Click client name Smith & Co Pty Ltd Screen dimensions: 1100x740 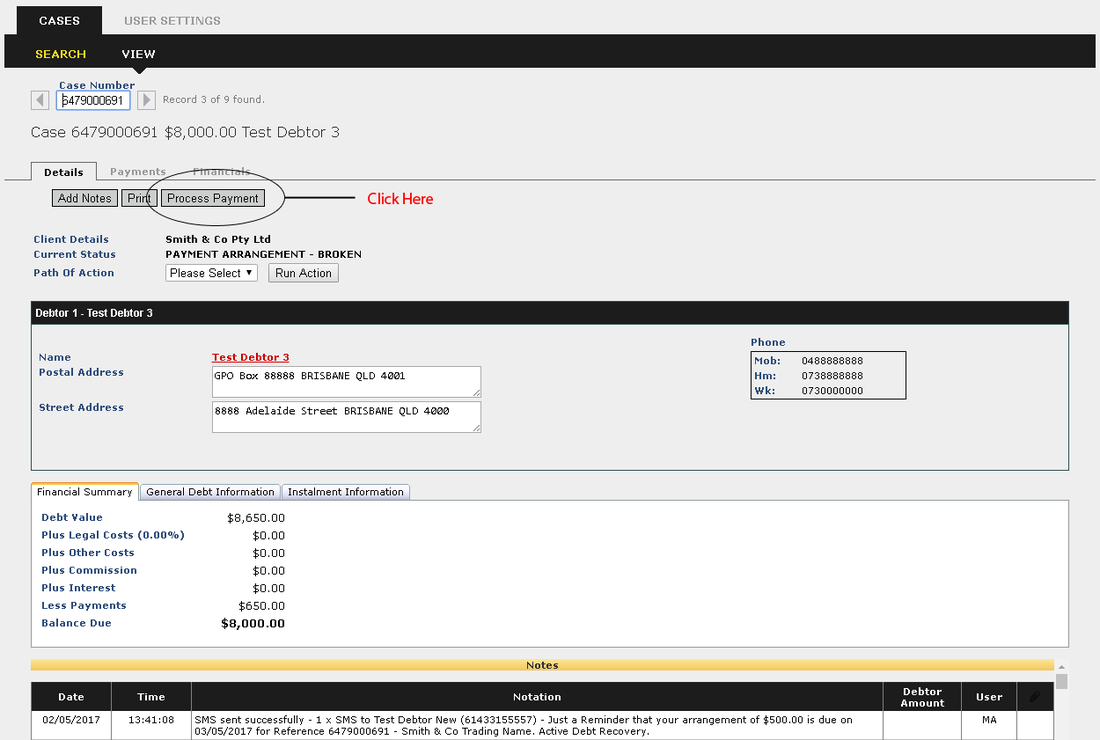218,239
